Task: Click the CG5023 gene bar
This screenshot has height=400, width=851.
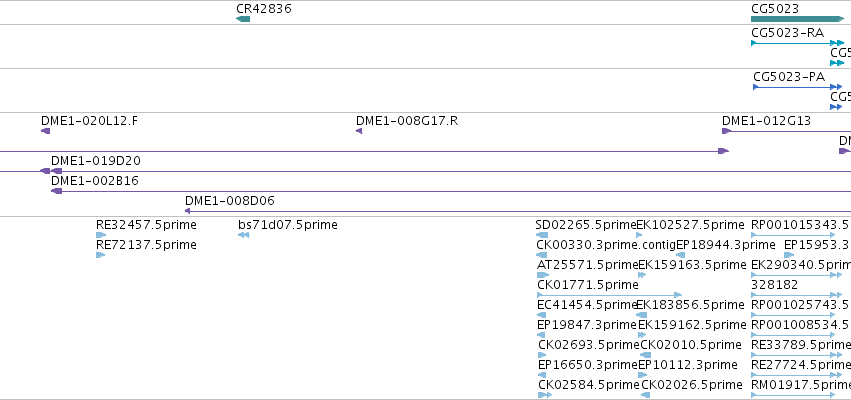Action: coord(797,19)
